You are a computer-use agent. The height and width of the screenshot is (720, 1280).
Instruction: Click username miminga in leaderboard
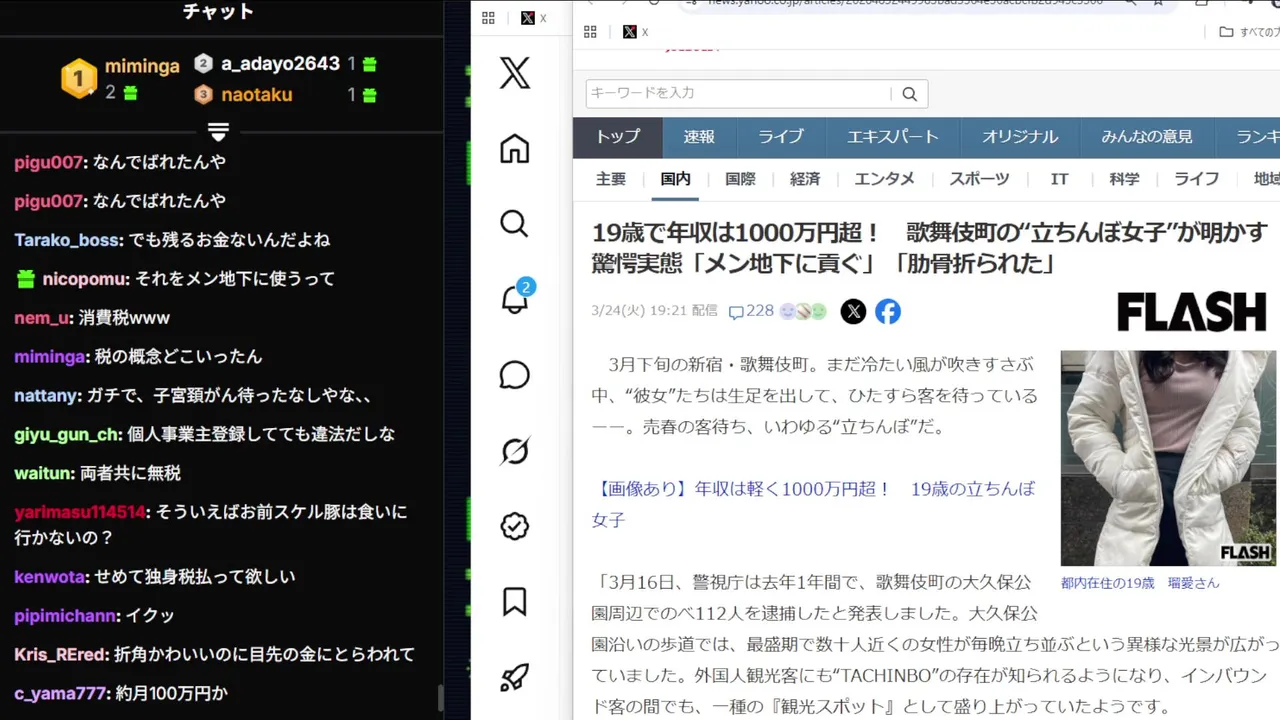point(143,66)
